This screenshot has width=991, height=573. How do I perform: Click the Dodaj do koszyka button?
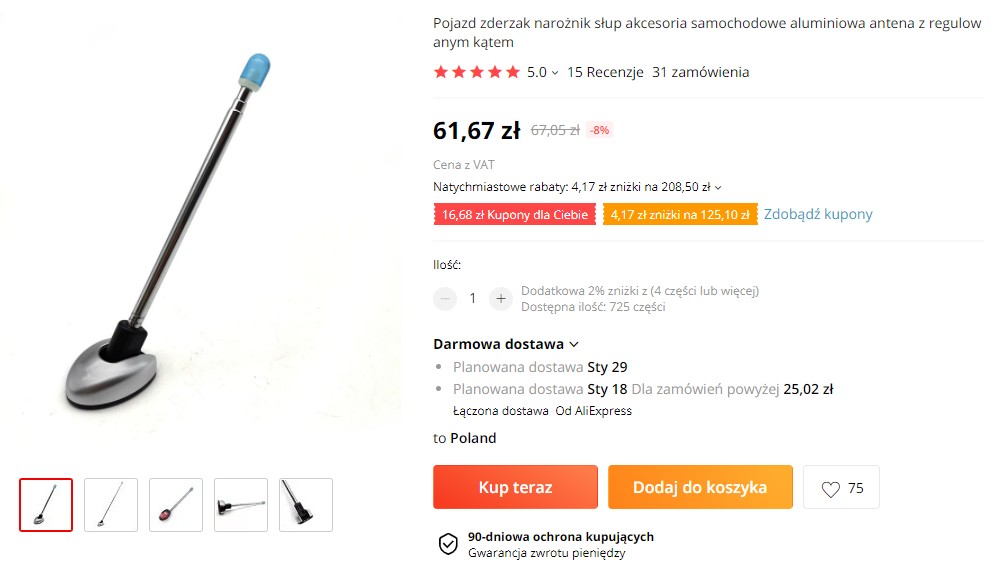click(x=700, y=487)
